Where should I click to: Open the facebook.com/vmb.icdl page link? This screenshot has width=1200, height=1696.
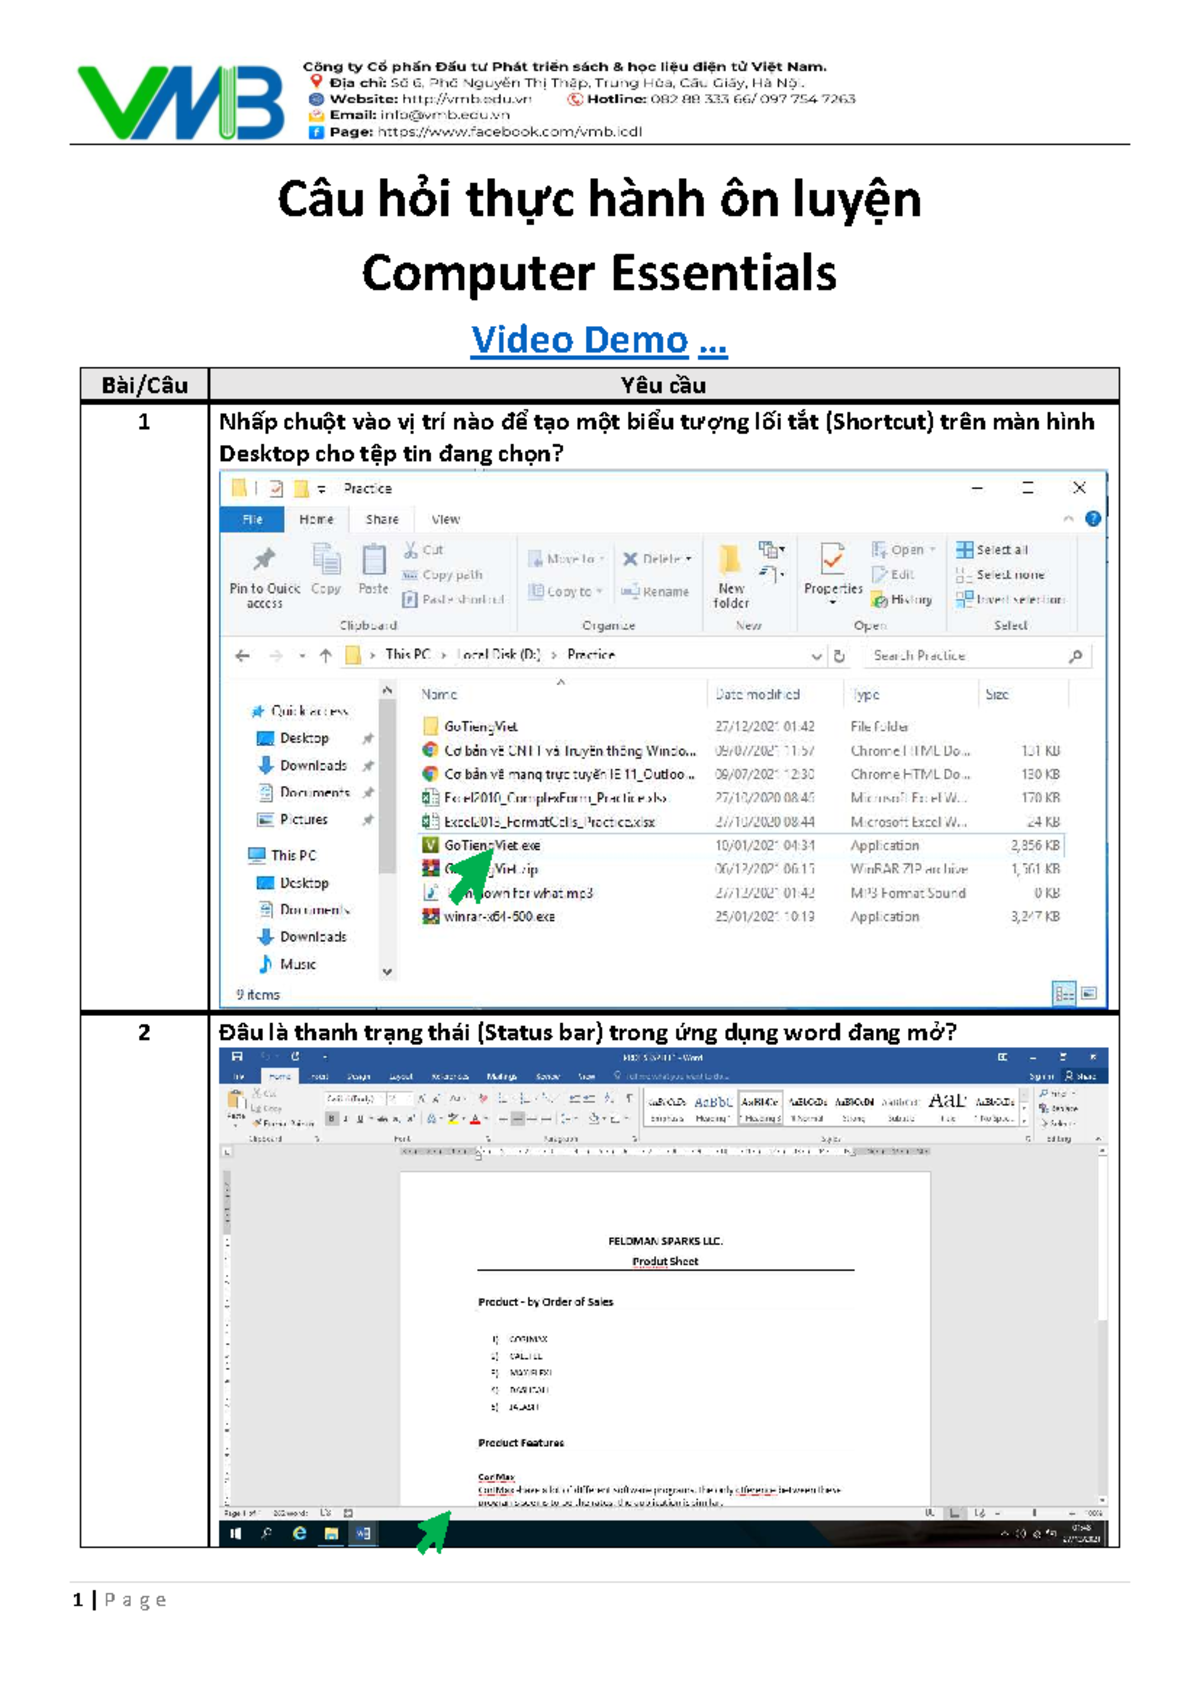[510, 131]
